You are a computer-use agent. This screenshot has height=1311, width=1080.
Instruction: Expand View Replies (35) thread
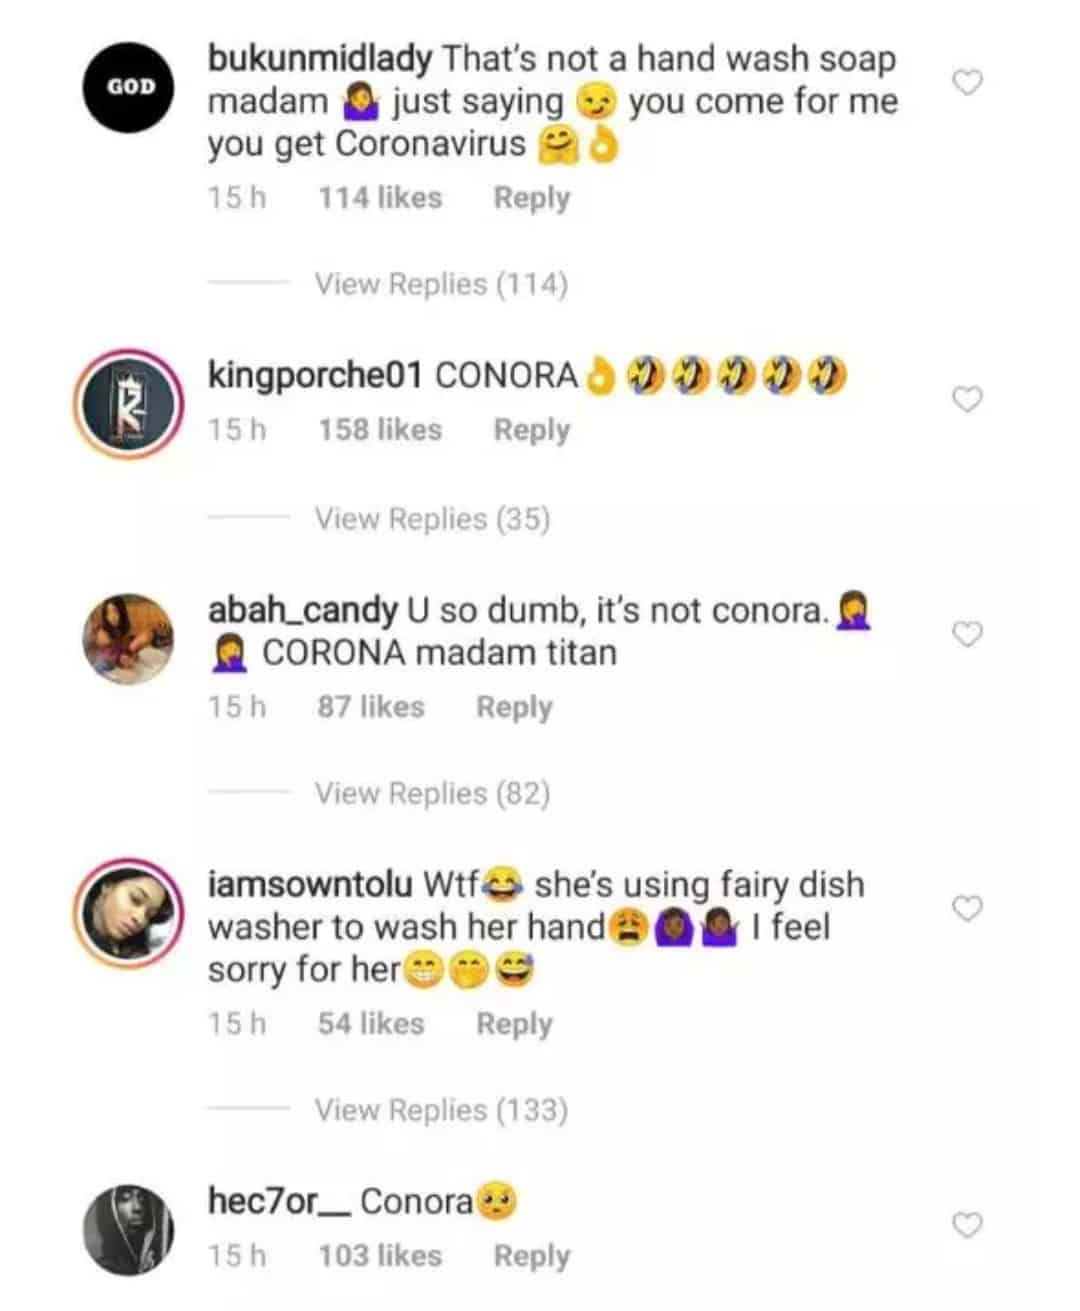point(432,519)
